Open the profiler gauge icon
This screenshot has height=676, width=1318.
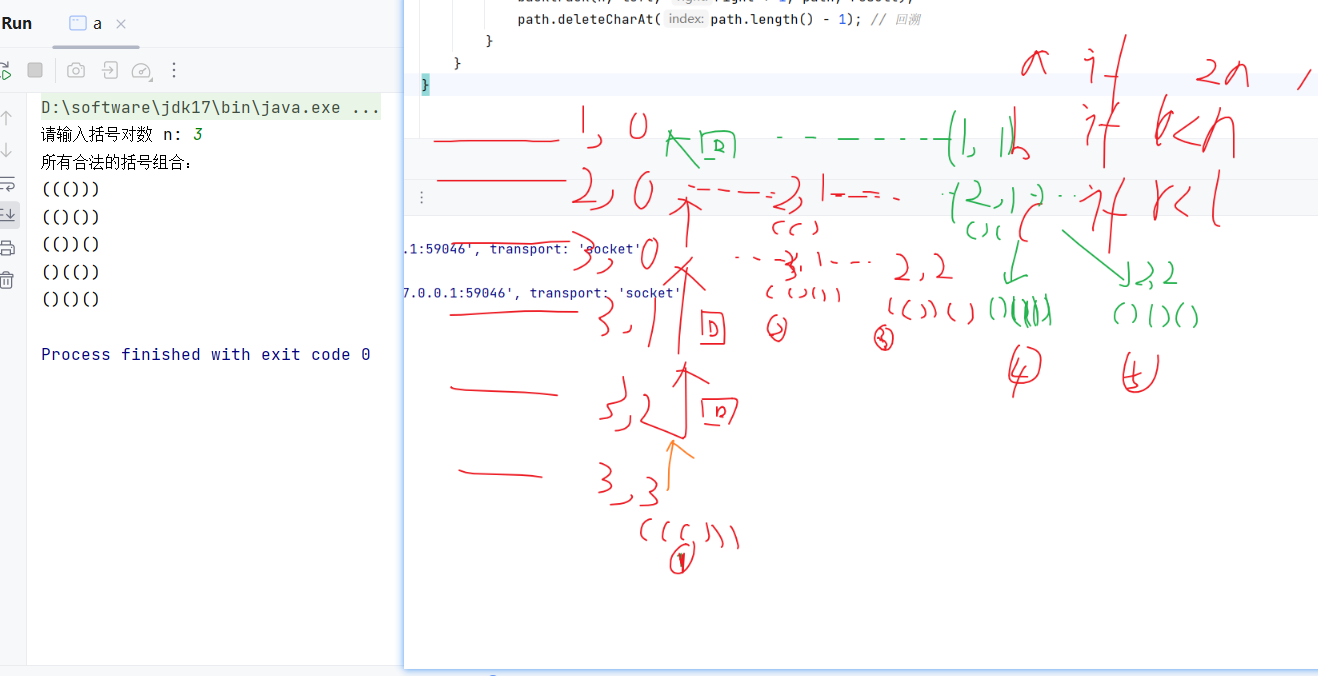(x=141, y=70)
